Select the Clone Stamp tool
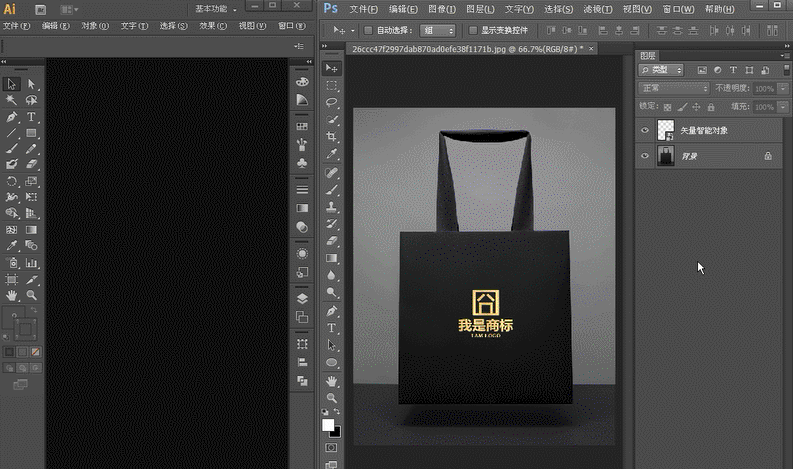Image resolution: width=793 pixels, height=469 pixels. 331,206
